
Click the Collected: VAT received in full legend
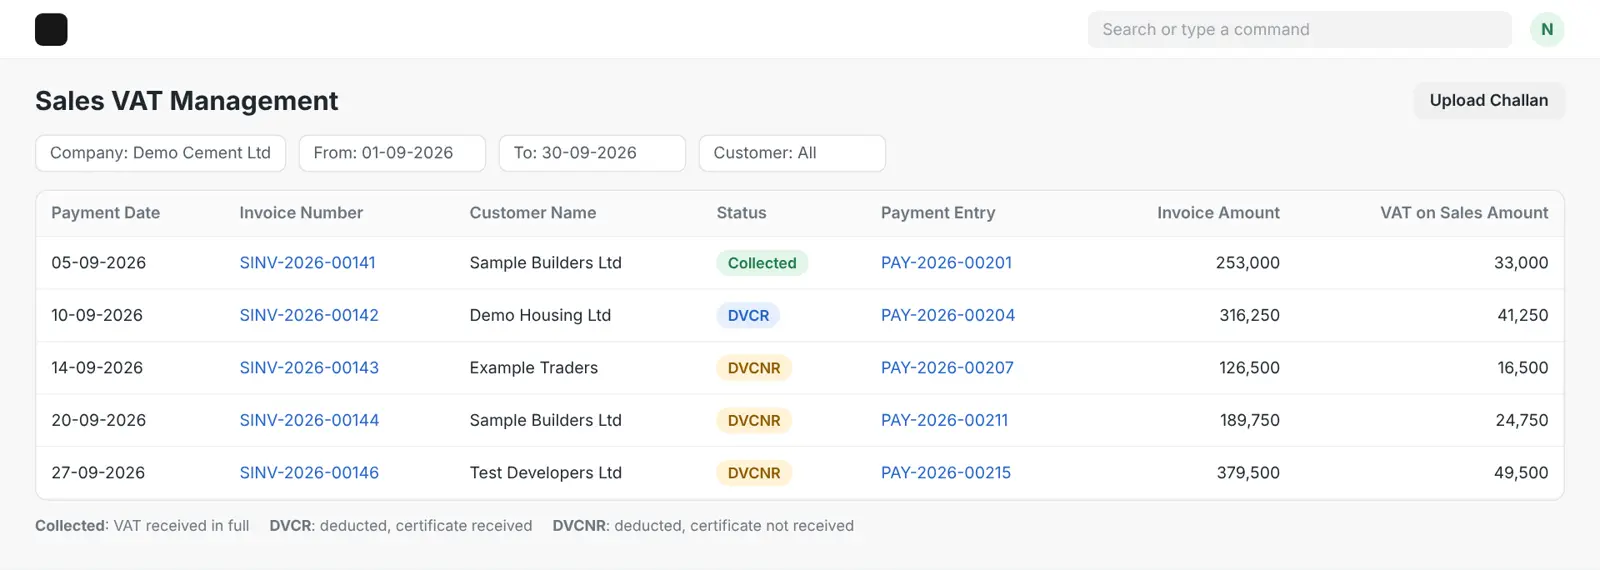142,526
